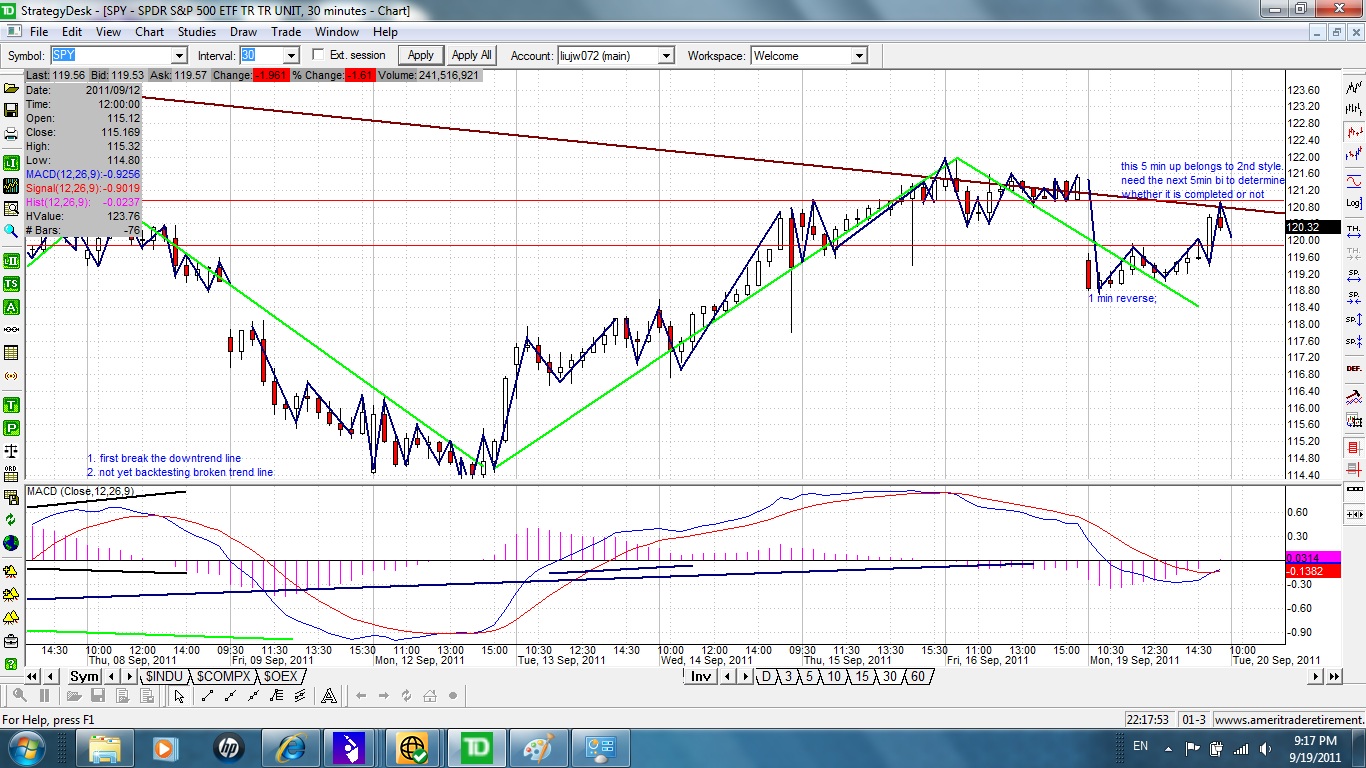The height and width of the screenshot is (768, 1366).
Task: Open the Interval dropdown list
Action: (x=291, y=56)
